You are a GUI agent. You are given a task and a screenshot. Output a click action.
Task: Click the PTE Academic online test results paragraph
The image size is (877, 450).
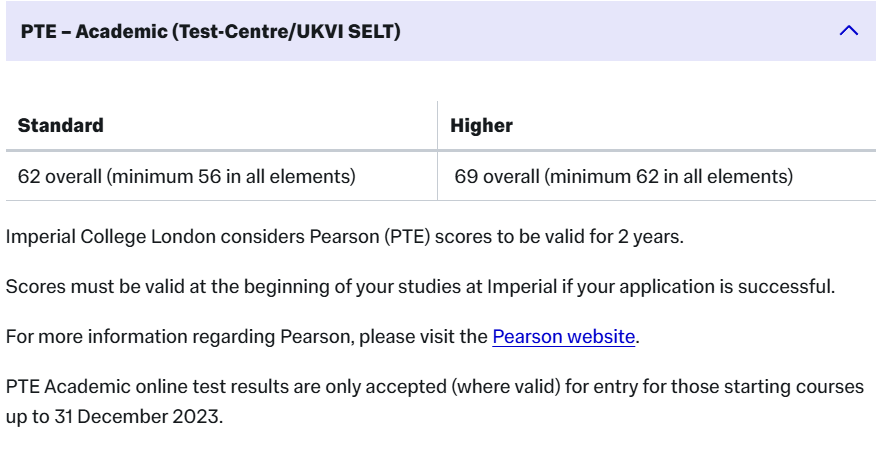(433, 386)
